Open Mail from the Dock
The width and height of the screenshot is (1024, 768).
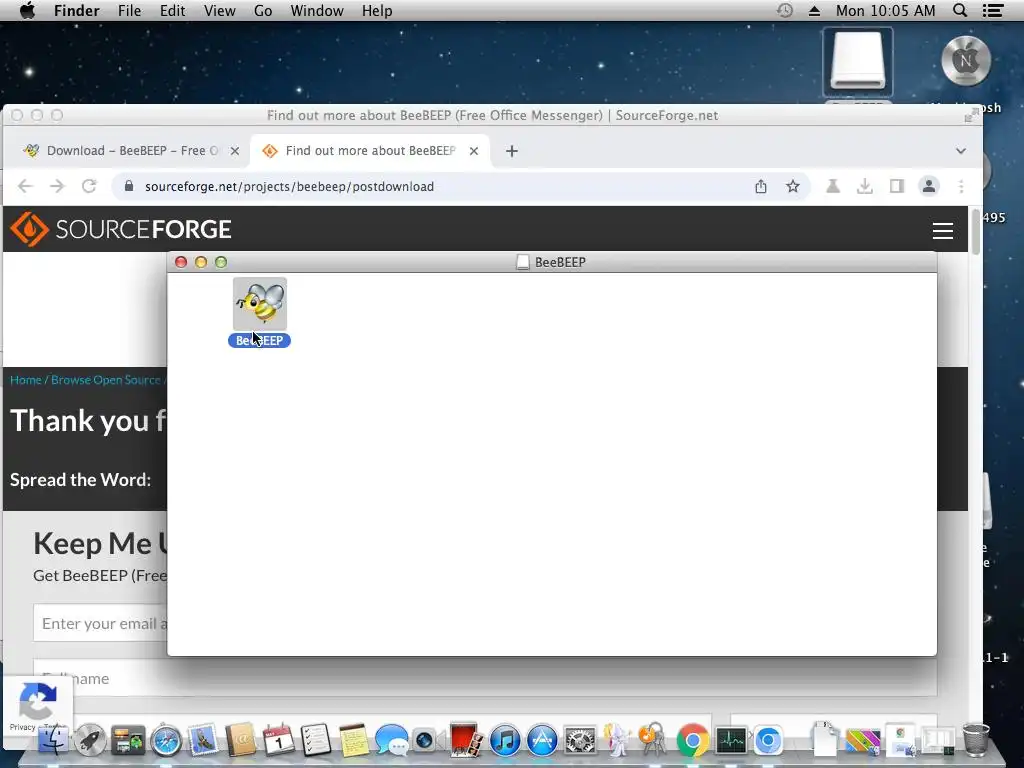coord(203,740)
